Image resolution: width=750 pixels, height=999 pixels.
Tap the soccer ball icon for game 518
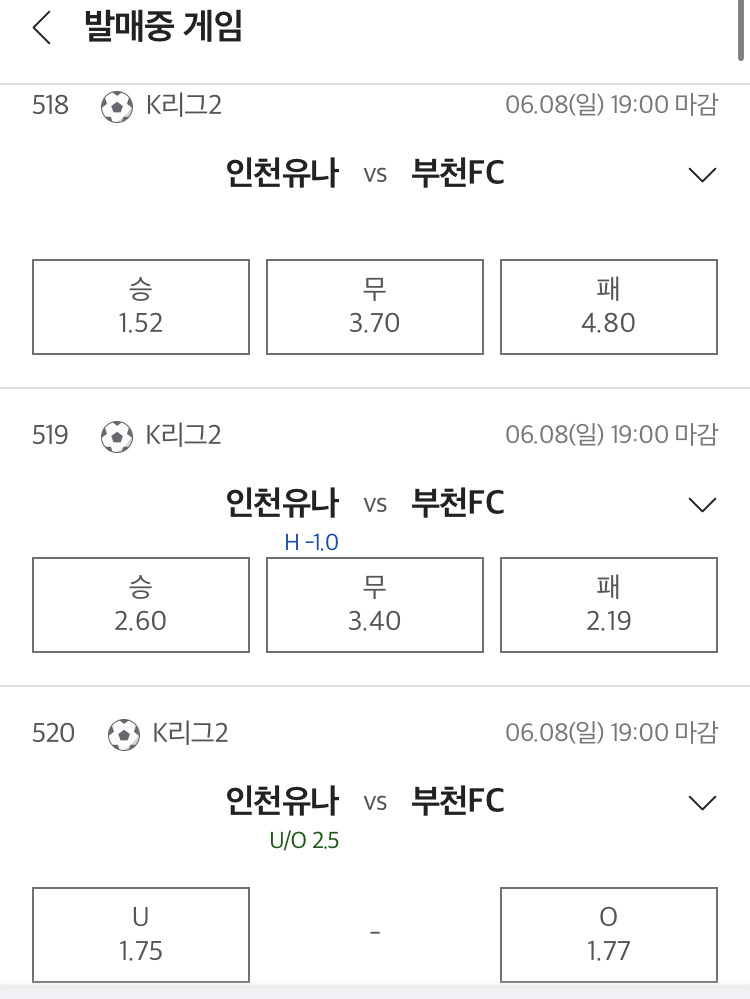pos(117,106)
